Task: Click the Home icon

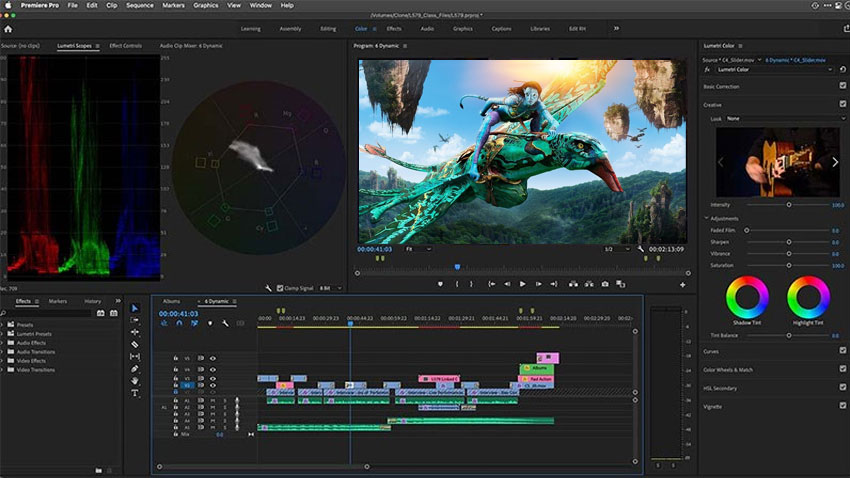Action: click(8, 29)
